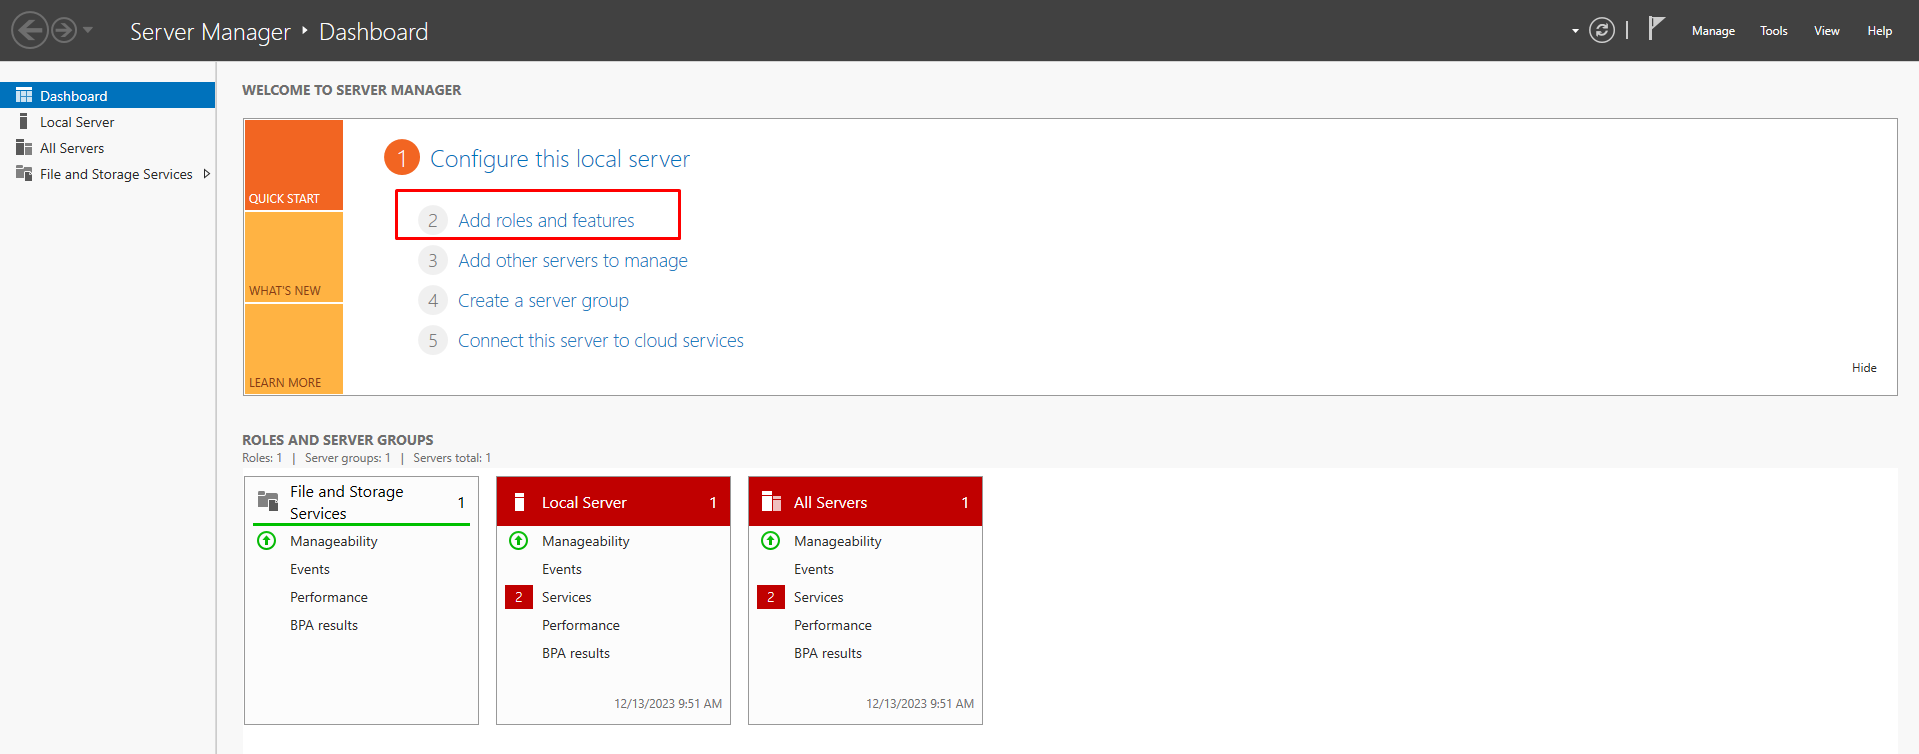1919x754 pixels.
Task: Click the step 3 number circle
Action: point(432,260)
